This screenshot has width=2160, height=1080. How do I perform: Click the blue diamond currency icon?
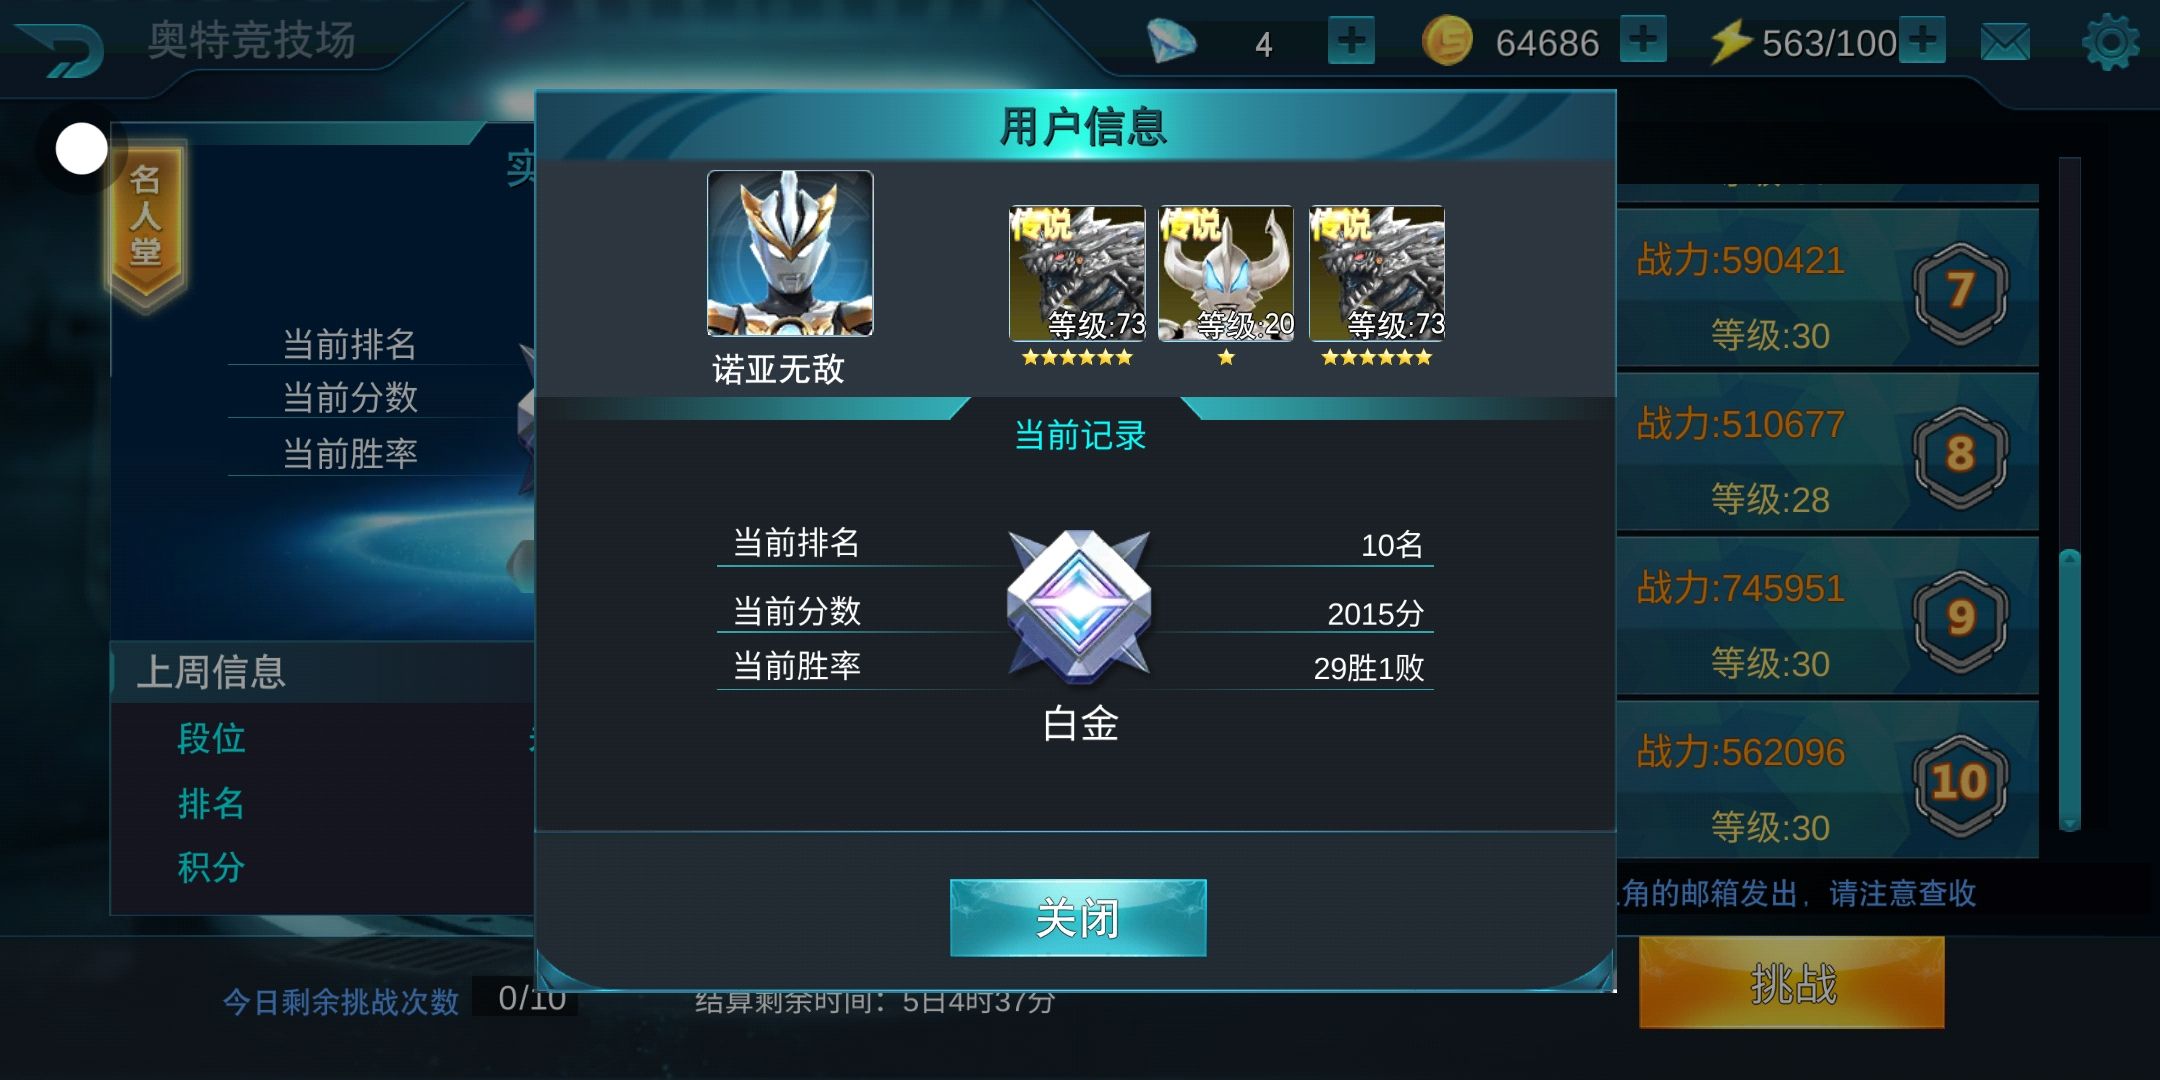(x=1171, y=41)
